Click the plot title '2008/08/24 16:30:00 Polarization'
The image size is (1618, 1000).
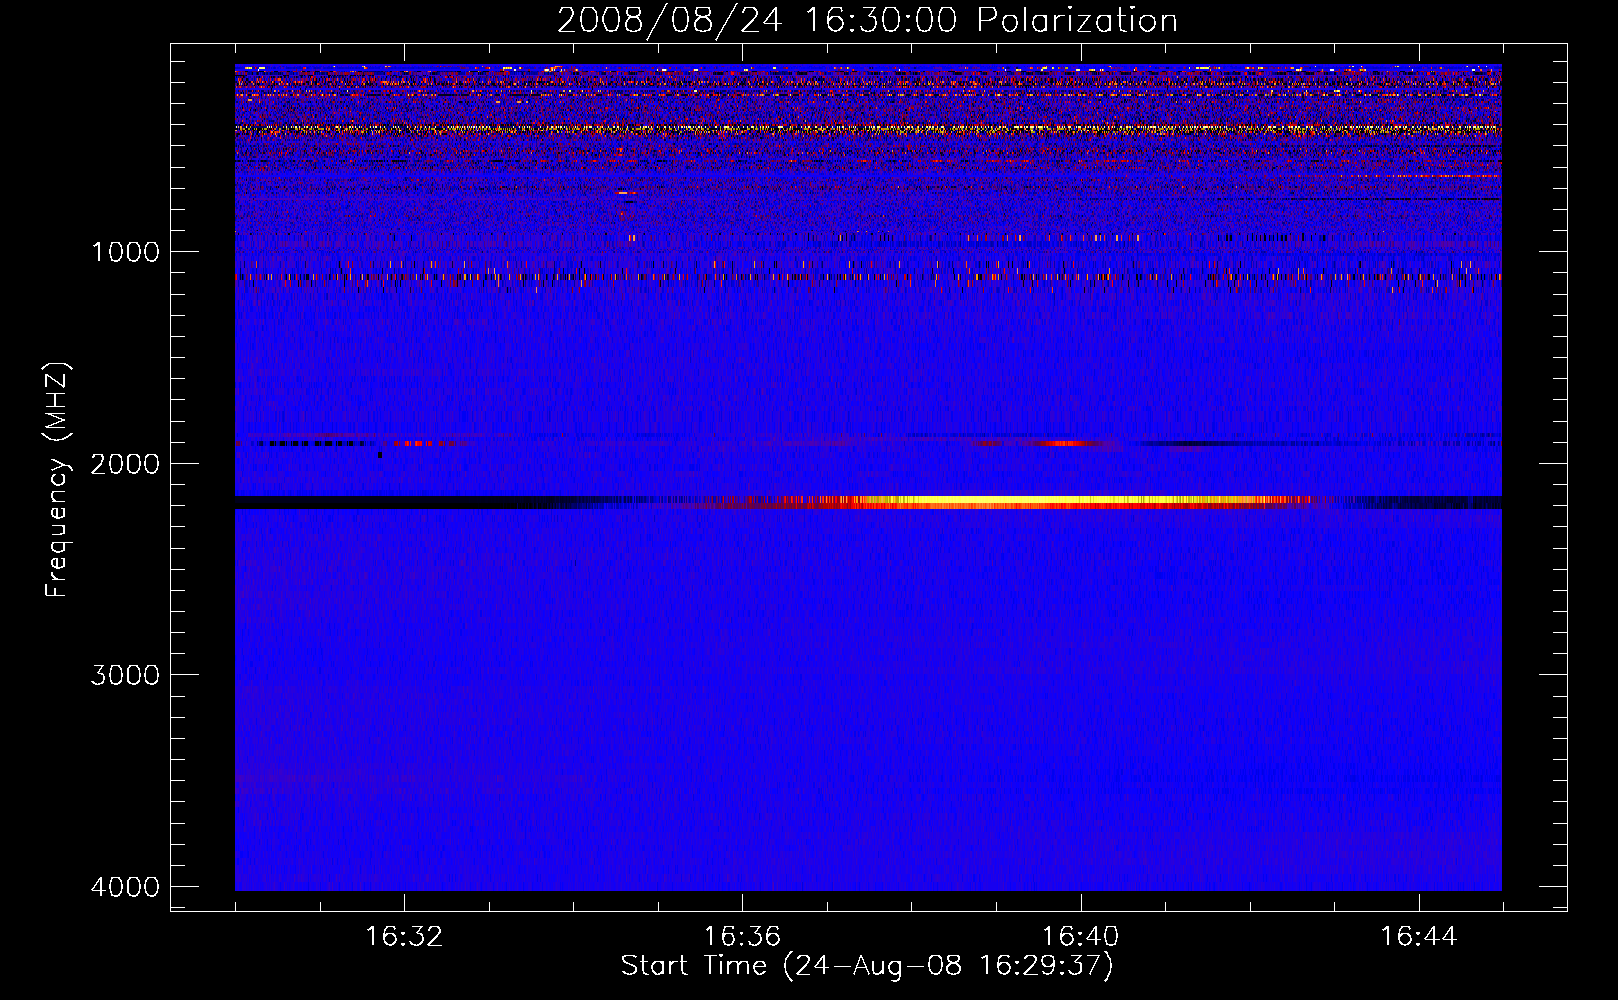pos(867,20)
